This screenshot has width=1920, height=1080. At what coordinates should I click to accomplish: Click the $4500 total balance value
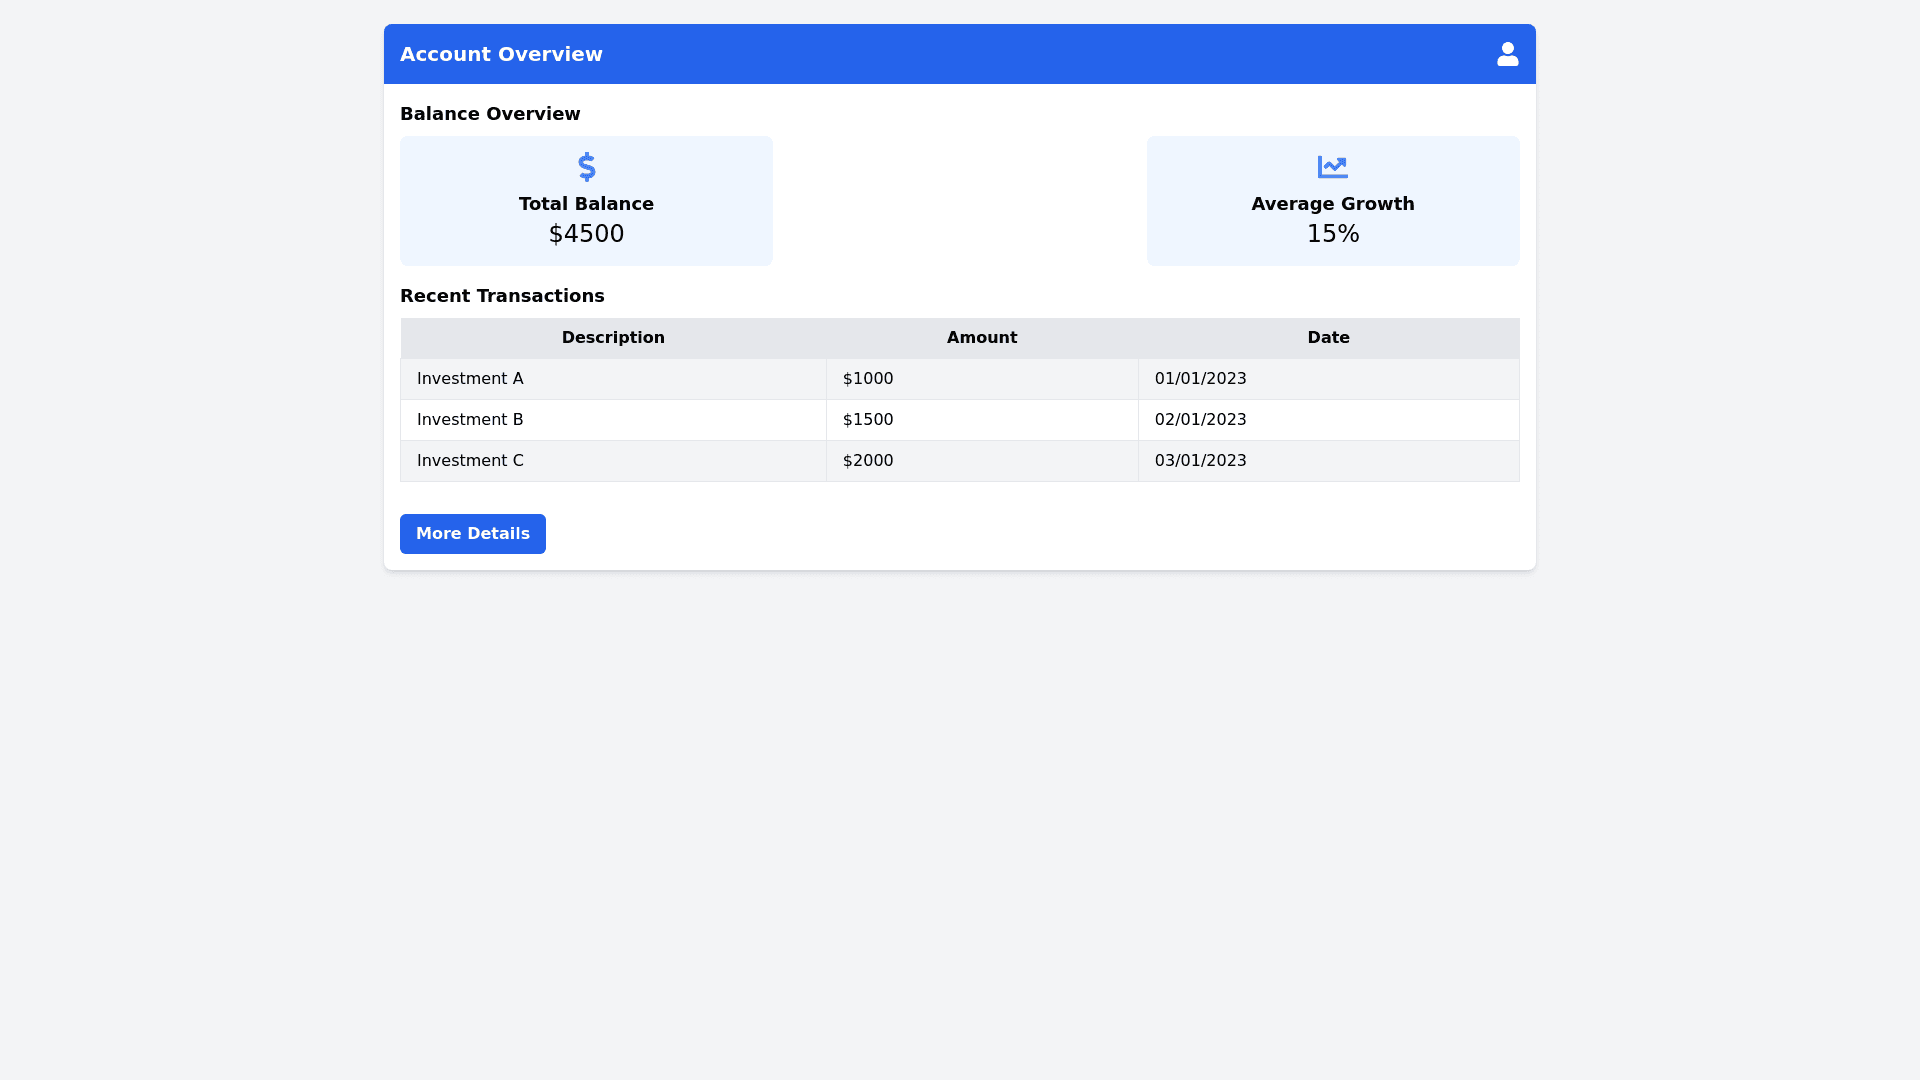(586, 233)
